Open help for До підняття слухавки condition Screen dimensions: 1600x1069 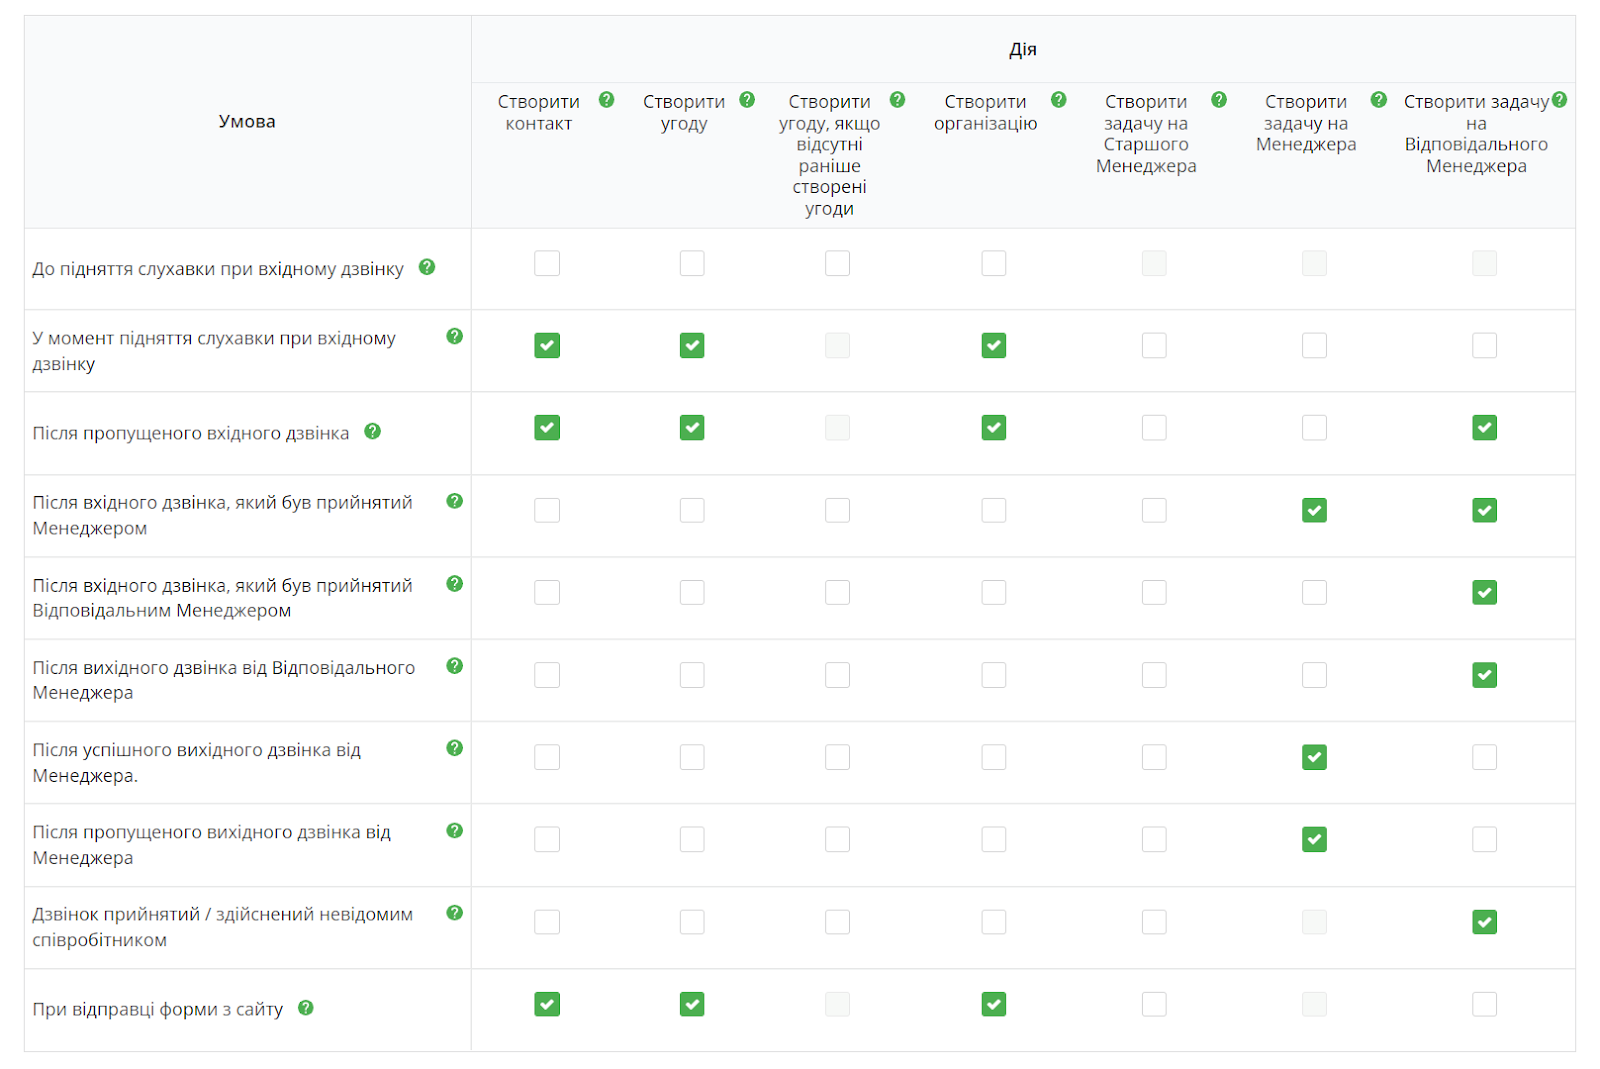(x=427, y=267)
